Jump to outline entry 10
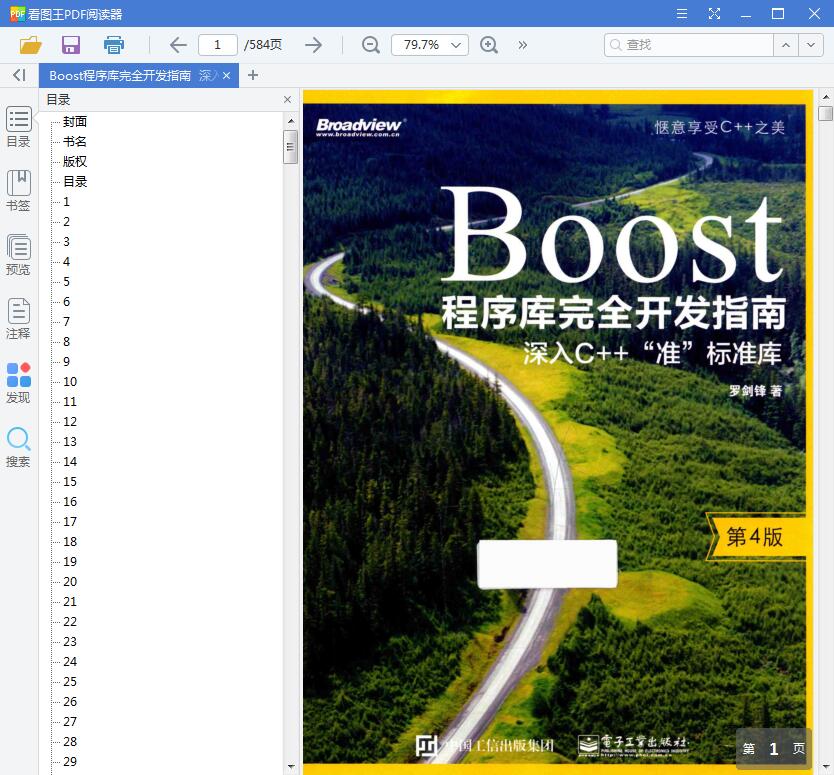Image resolution: width=834 pixels, height=775 pixels. click(70, 381)
